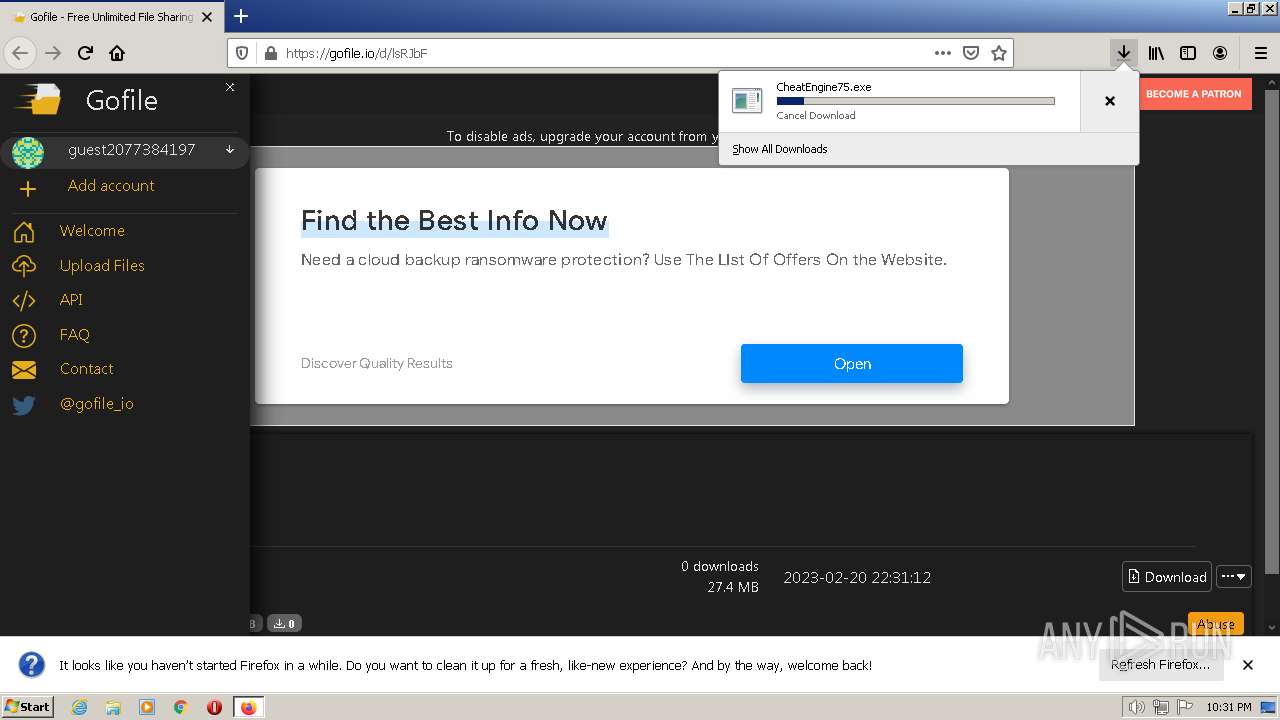Image resolution: width=1280 pixels, height=720 pixels.
Task: Show All Downloads
Action: click(x=780, y=149)
